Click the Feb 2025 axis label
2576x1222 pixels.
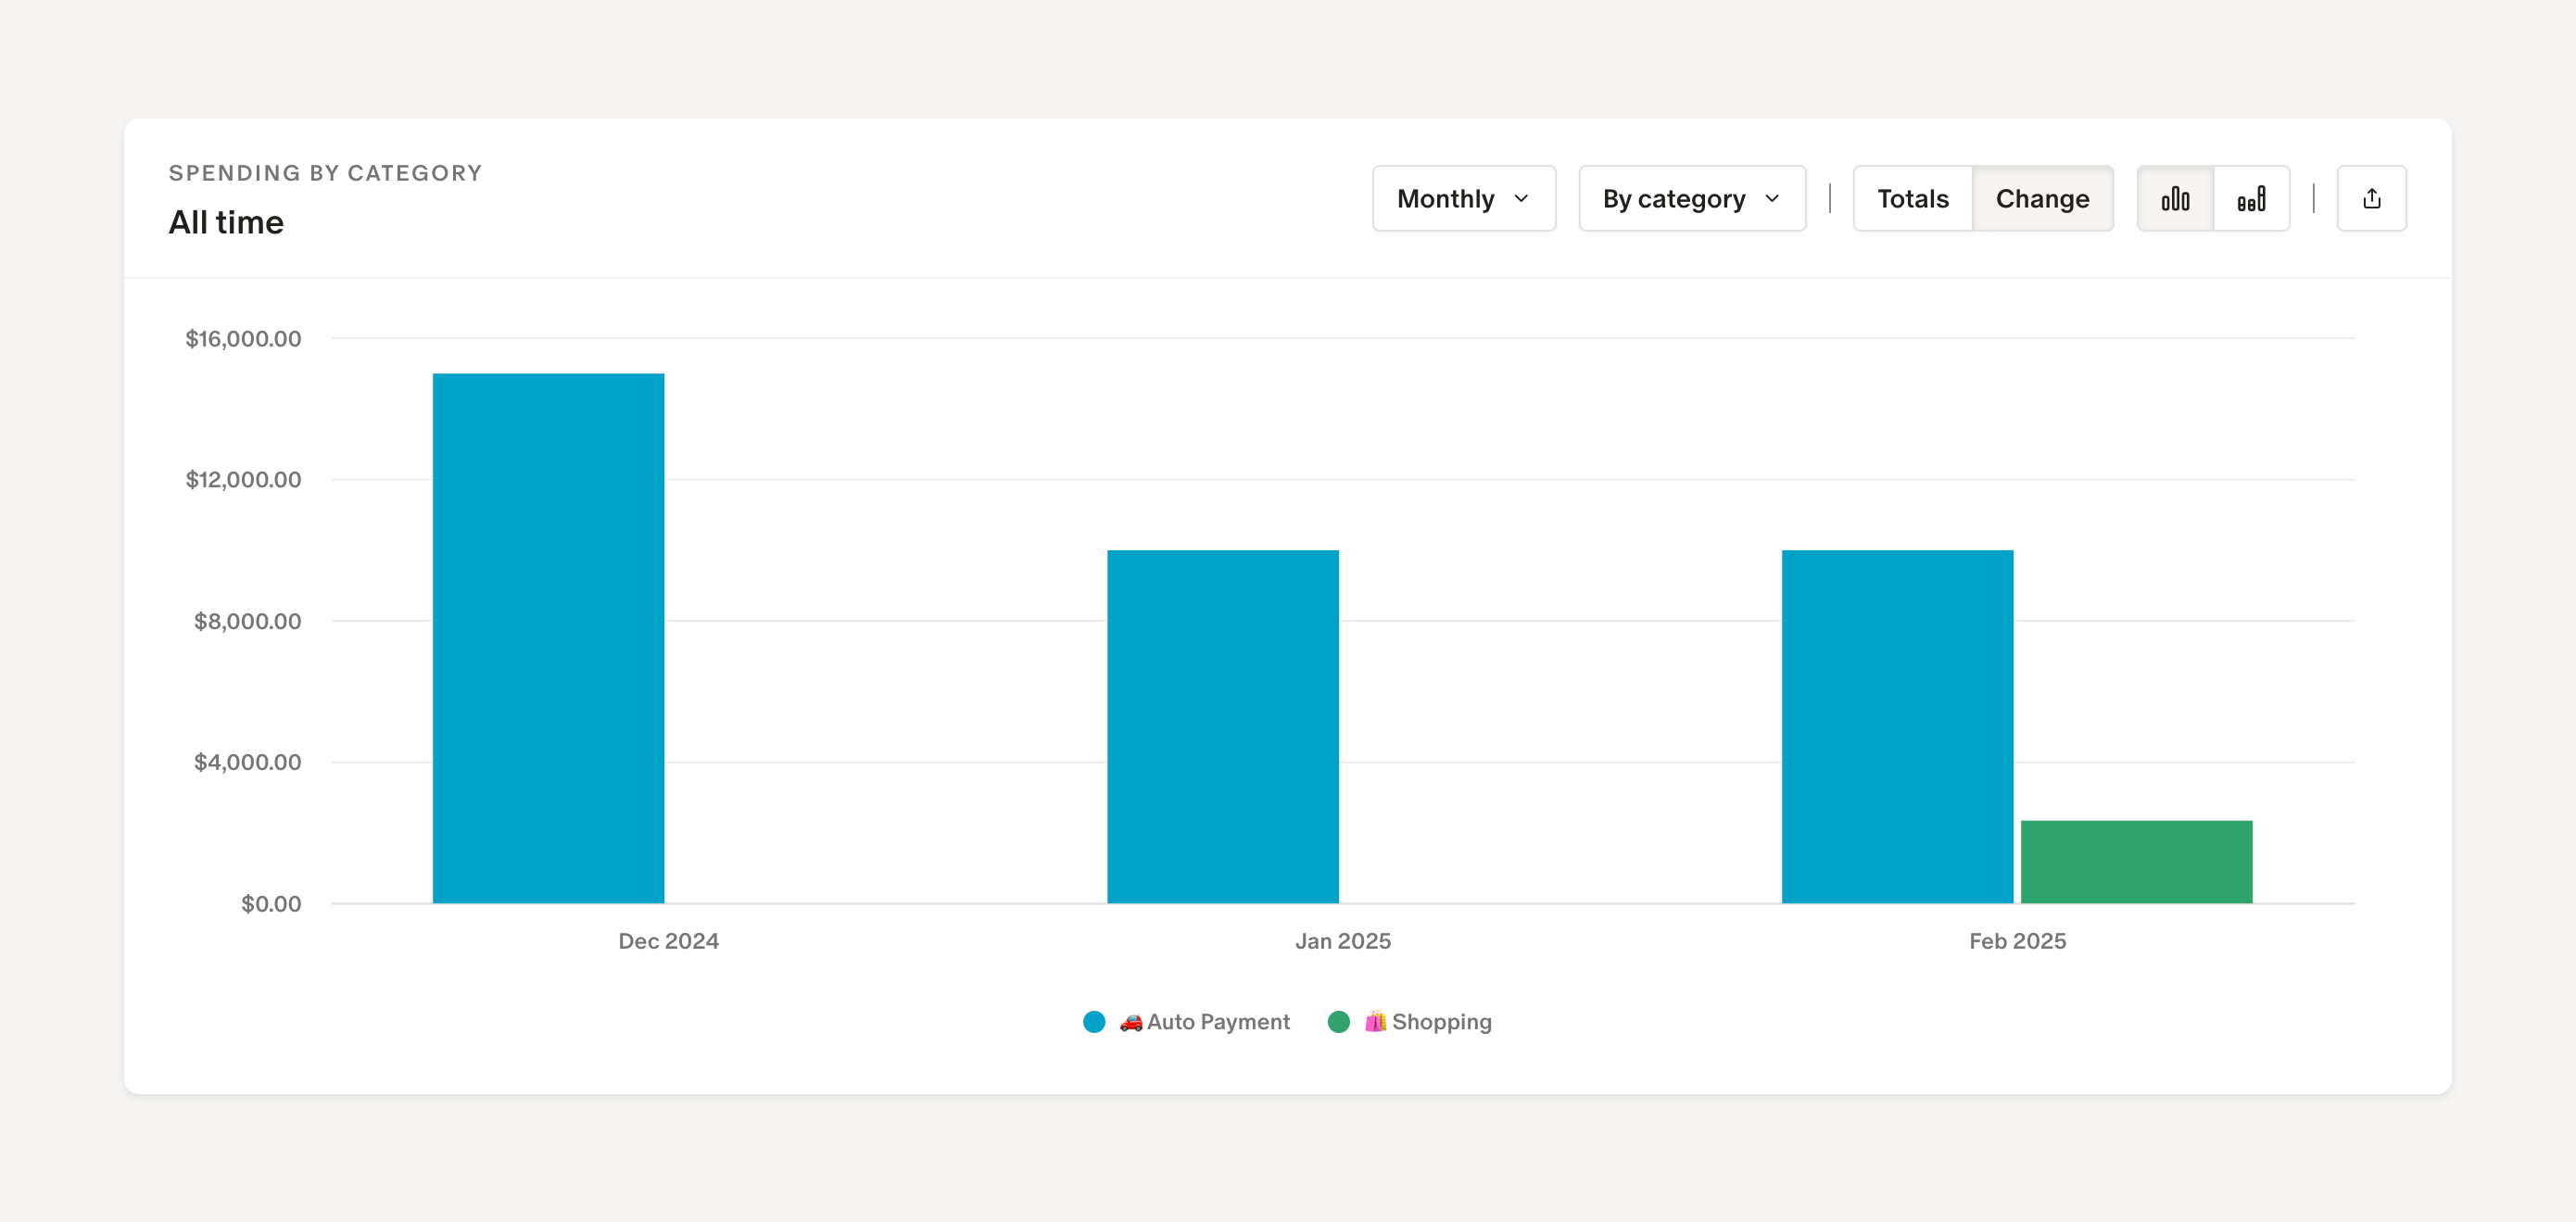click(2017, 941)
